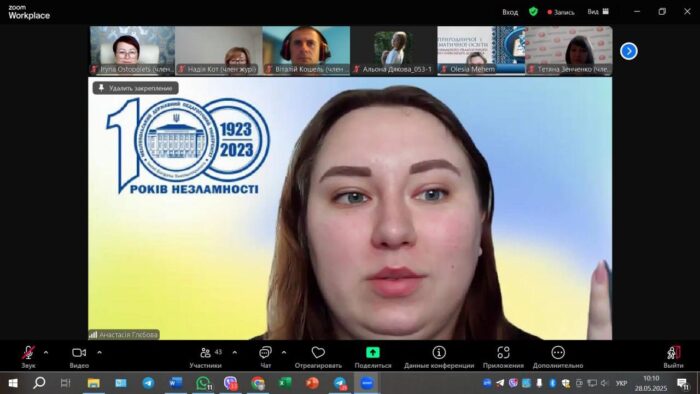
Task: Open the Участники participants panel
Action: [x=206, y=357]
